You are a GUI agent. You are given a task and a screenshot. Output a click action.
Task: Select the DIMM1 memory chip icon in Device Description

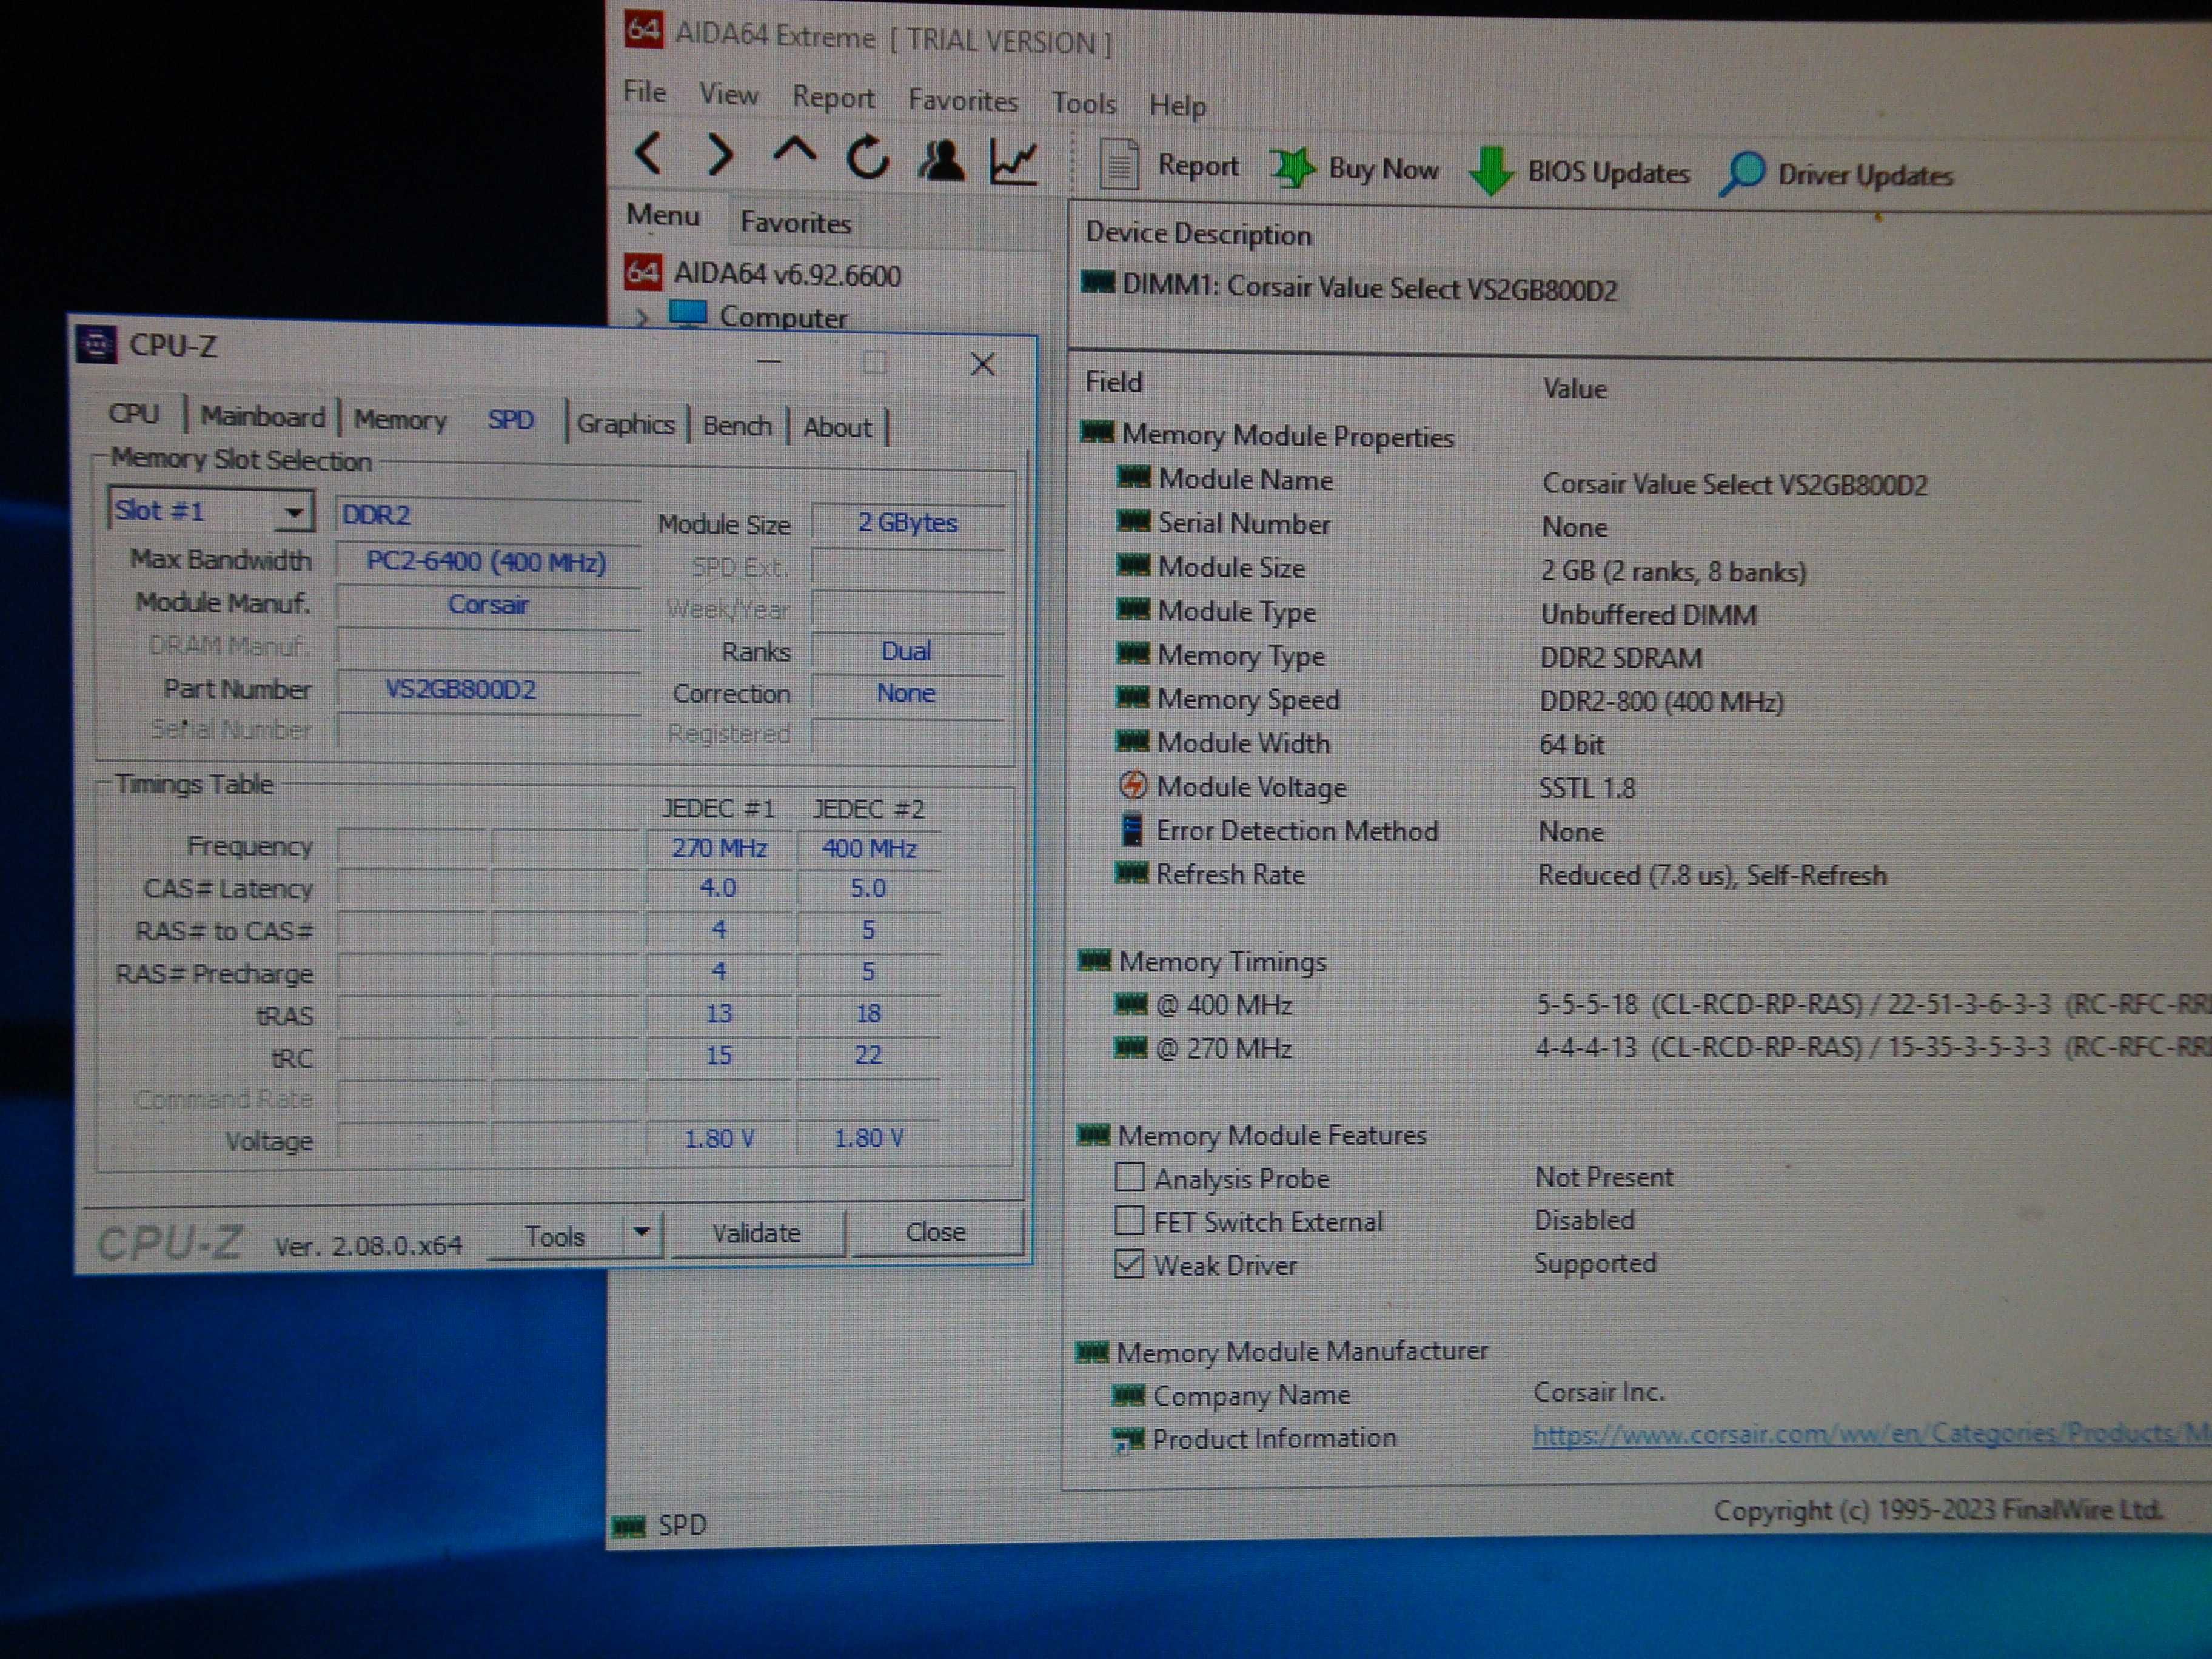(1098, 283)
